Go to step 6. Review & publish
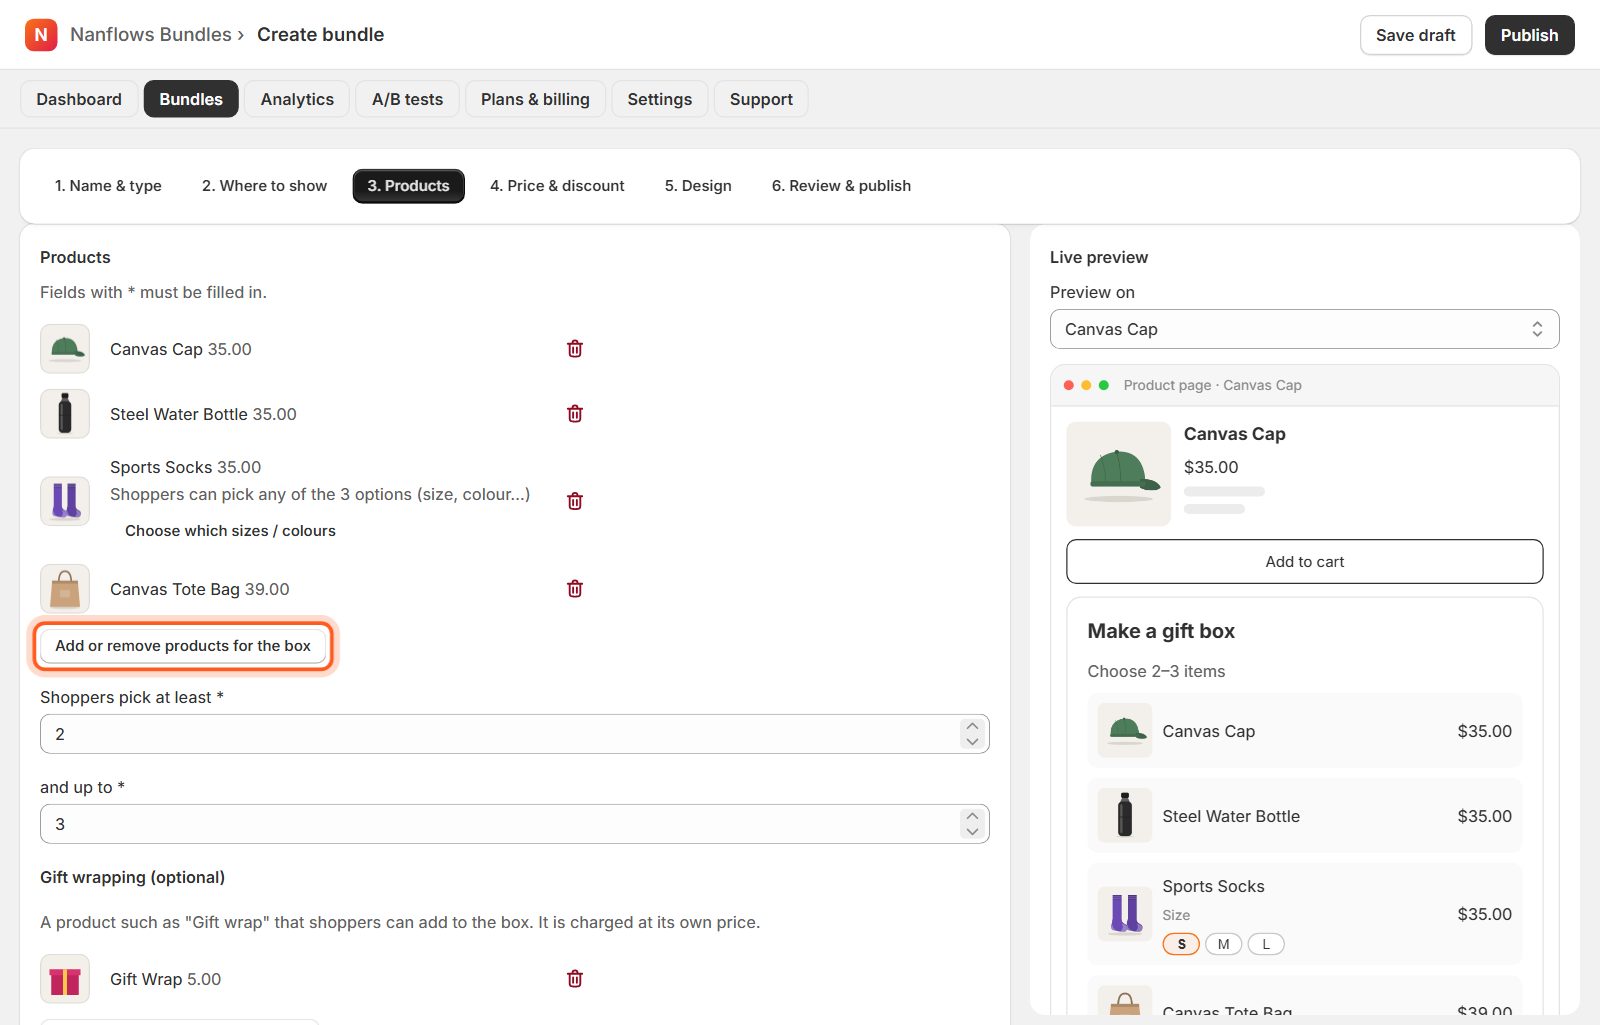This screenshot has height=1025, width=1600. pos(841,186)
